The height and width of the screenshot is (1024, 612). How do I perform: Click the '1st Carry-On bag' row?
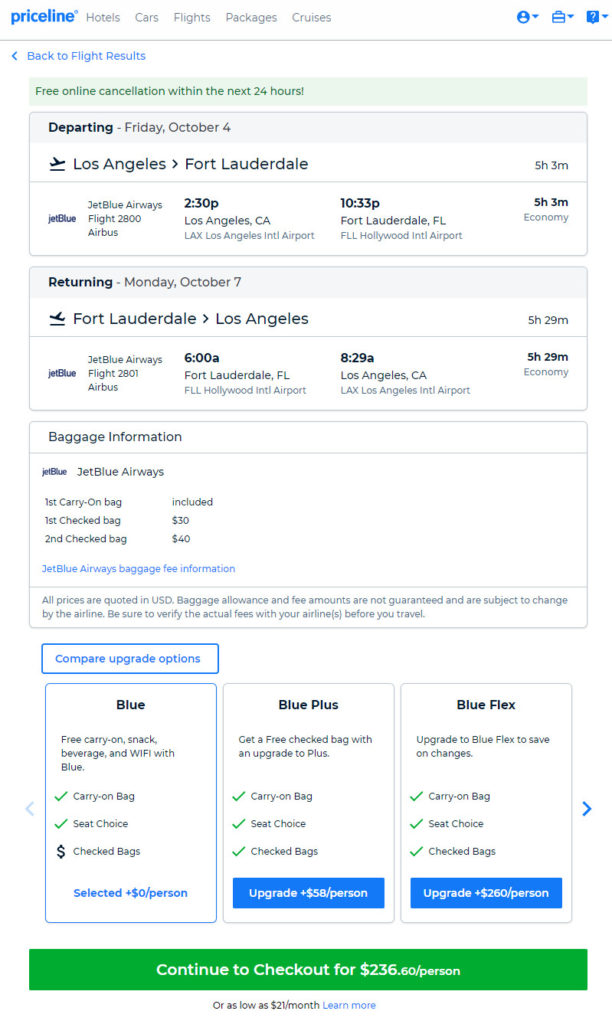click(129, 502)
